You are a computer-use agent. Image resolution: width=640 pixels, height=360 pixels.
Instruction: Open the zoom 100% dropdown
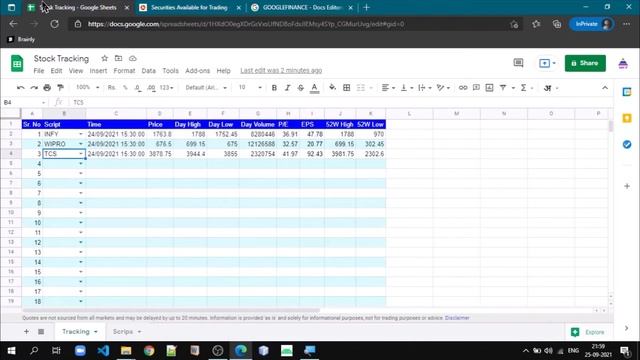click(87, 87)
